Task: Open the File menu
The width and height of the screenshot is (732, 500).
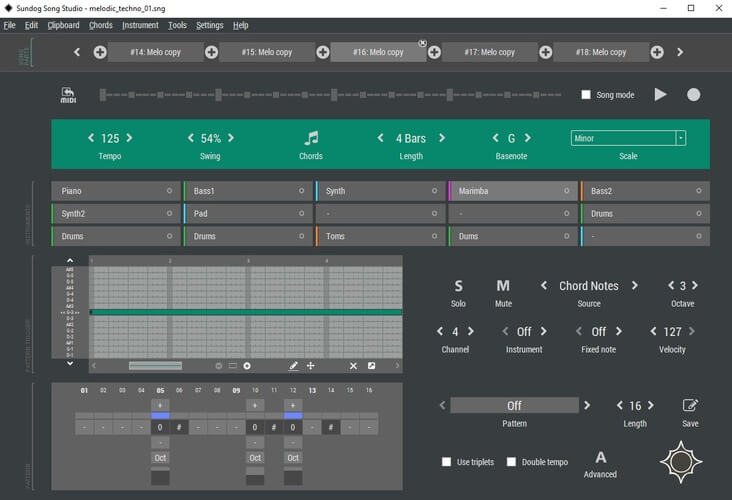Action: pyautogui.click(x=9, y=25)
